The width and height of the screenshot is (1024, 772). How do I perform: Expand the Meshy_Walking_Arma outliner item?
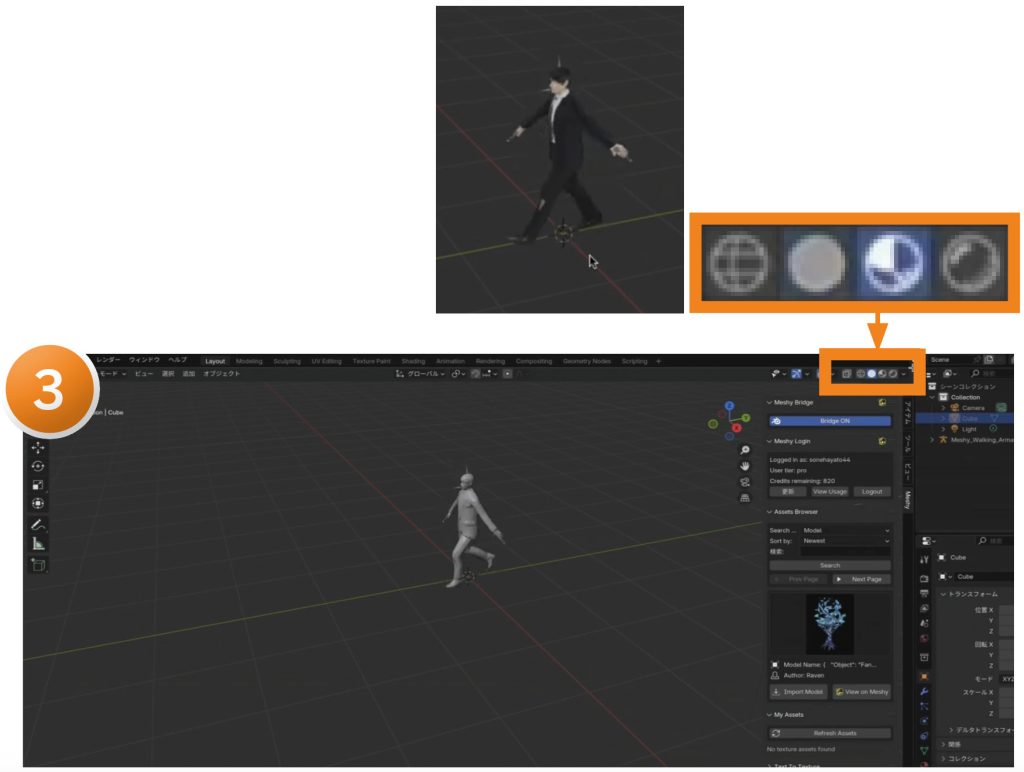tap(932, 440)
